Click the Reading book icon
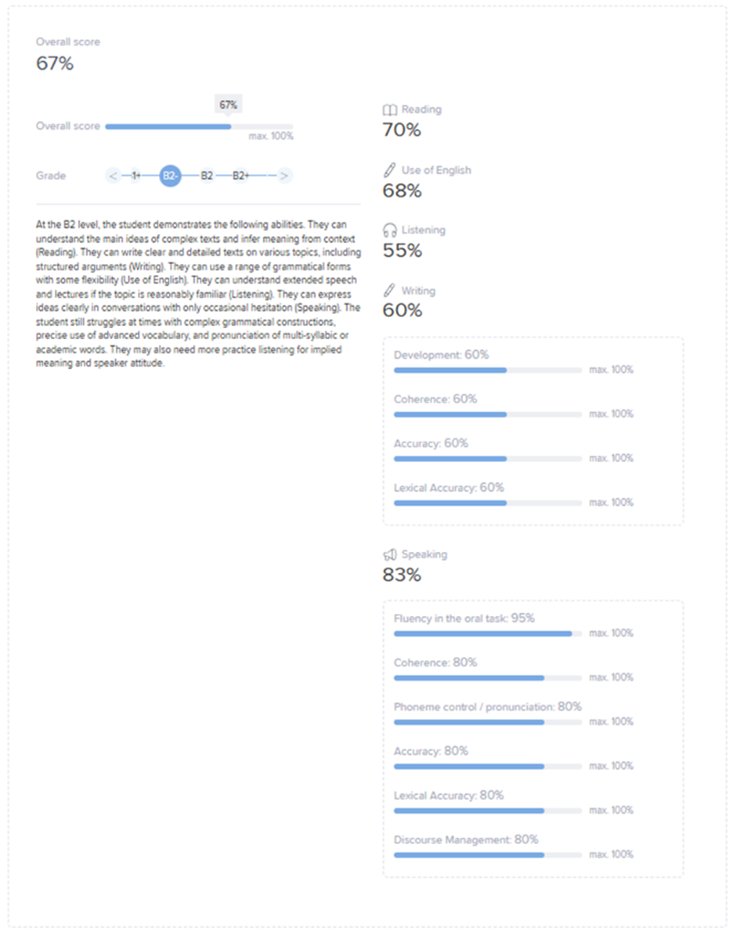The height and width of the screenshot is (942, 737). pyautogui.click(x=390, y=109)
